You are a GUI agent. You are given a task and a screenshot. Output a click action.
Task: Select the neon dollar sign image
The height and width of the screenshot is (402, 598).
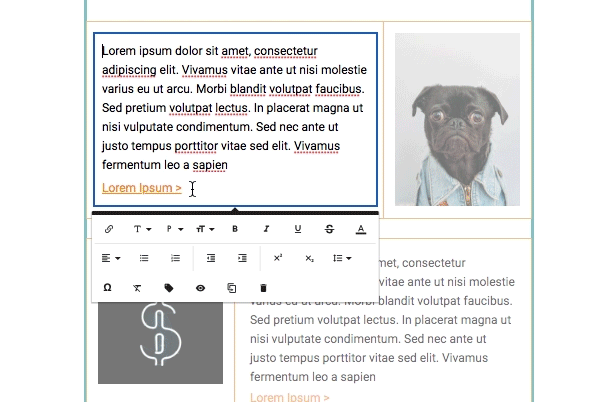pos(161,343)
